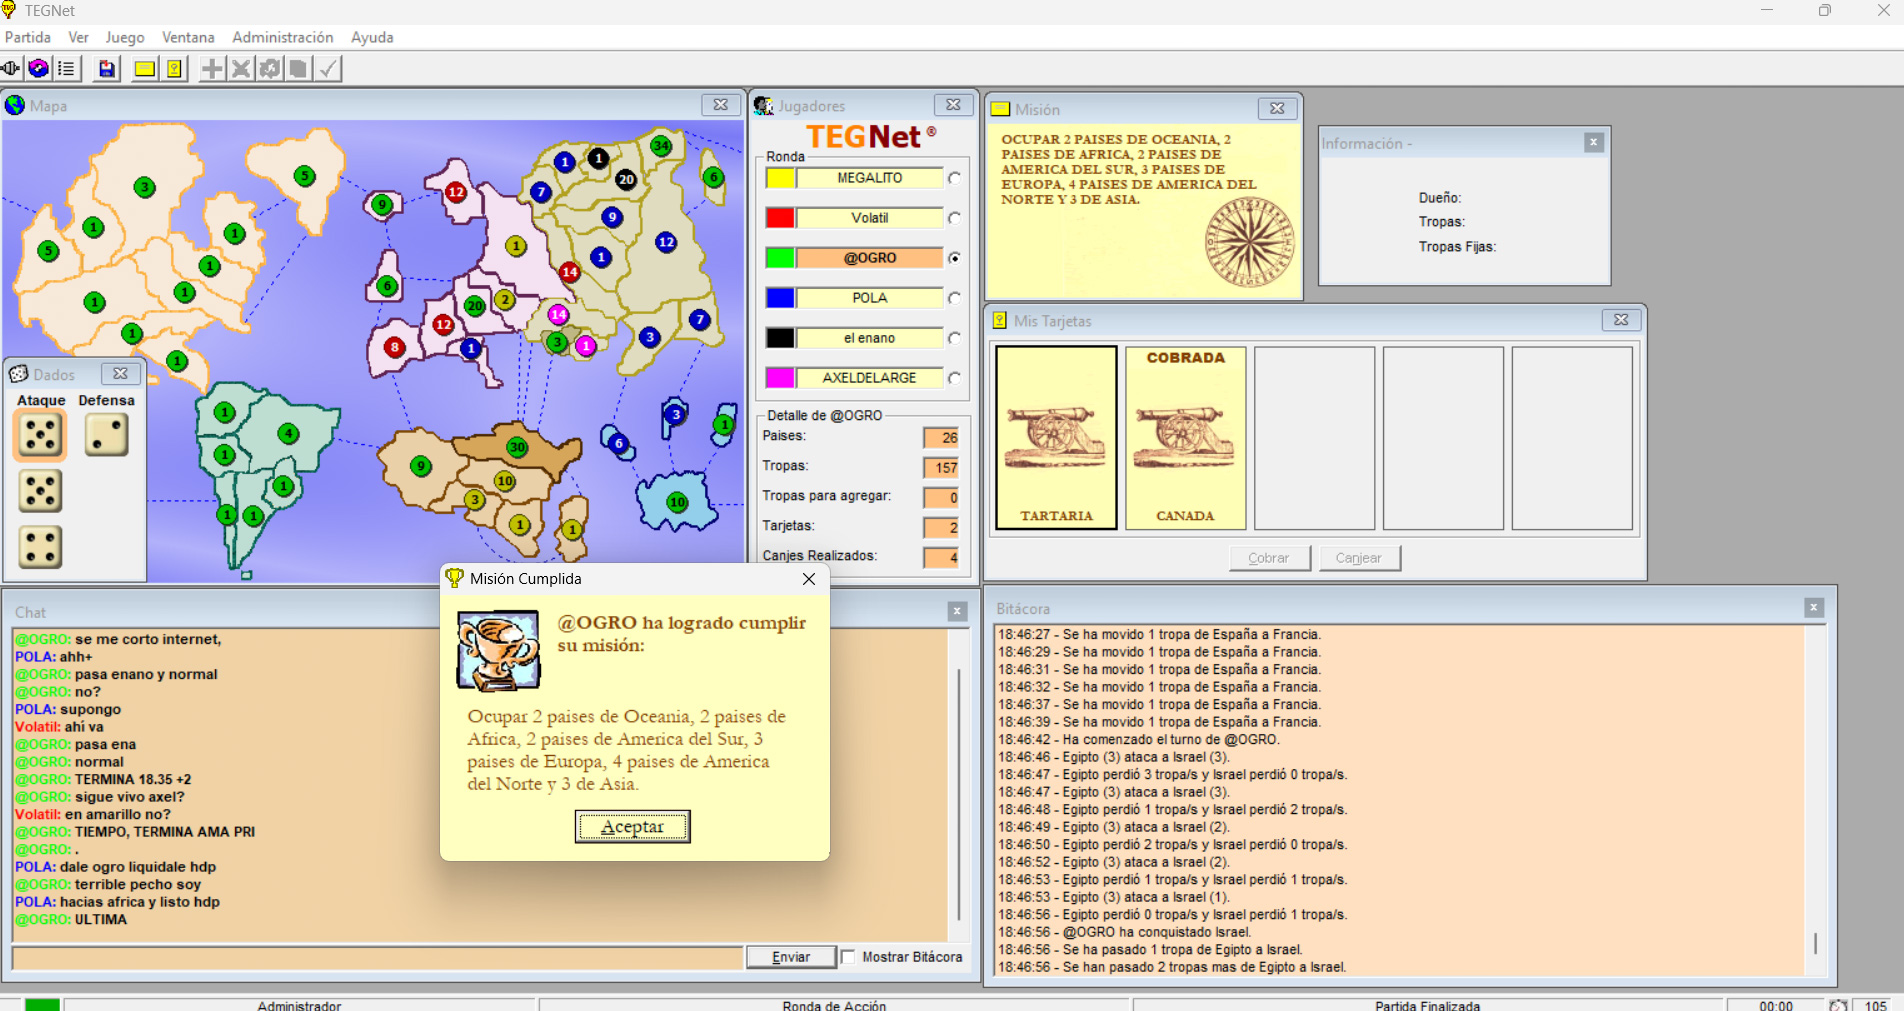Enable the Mostrar Bitácora checkbox
The height and width of the screenshot is (1011, 1904).
click(x=849, y=957)
